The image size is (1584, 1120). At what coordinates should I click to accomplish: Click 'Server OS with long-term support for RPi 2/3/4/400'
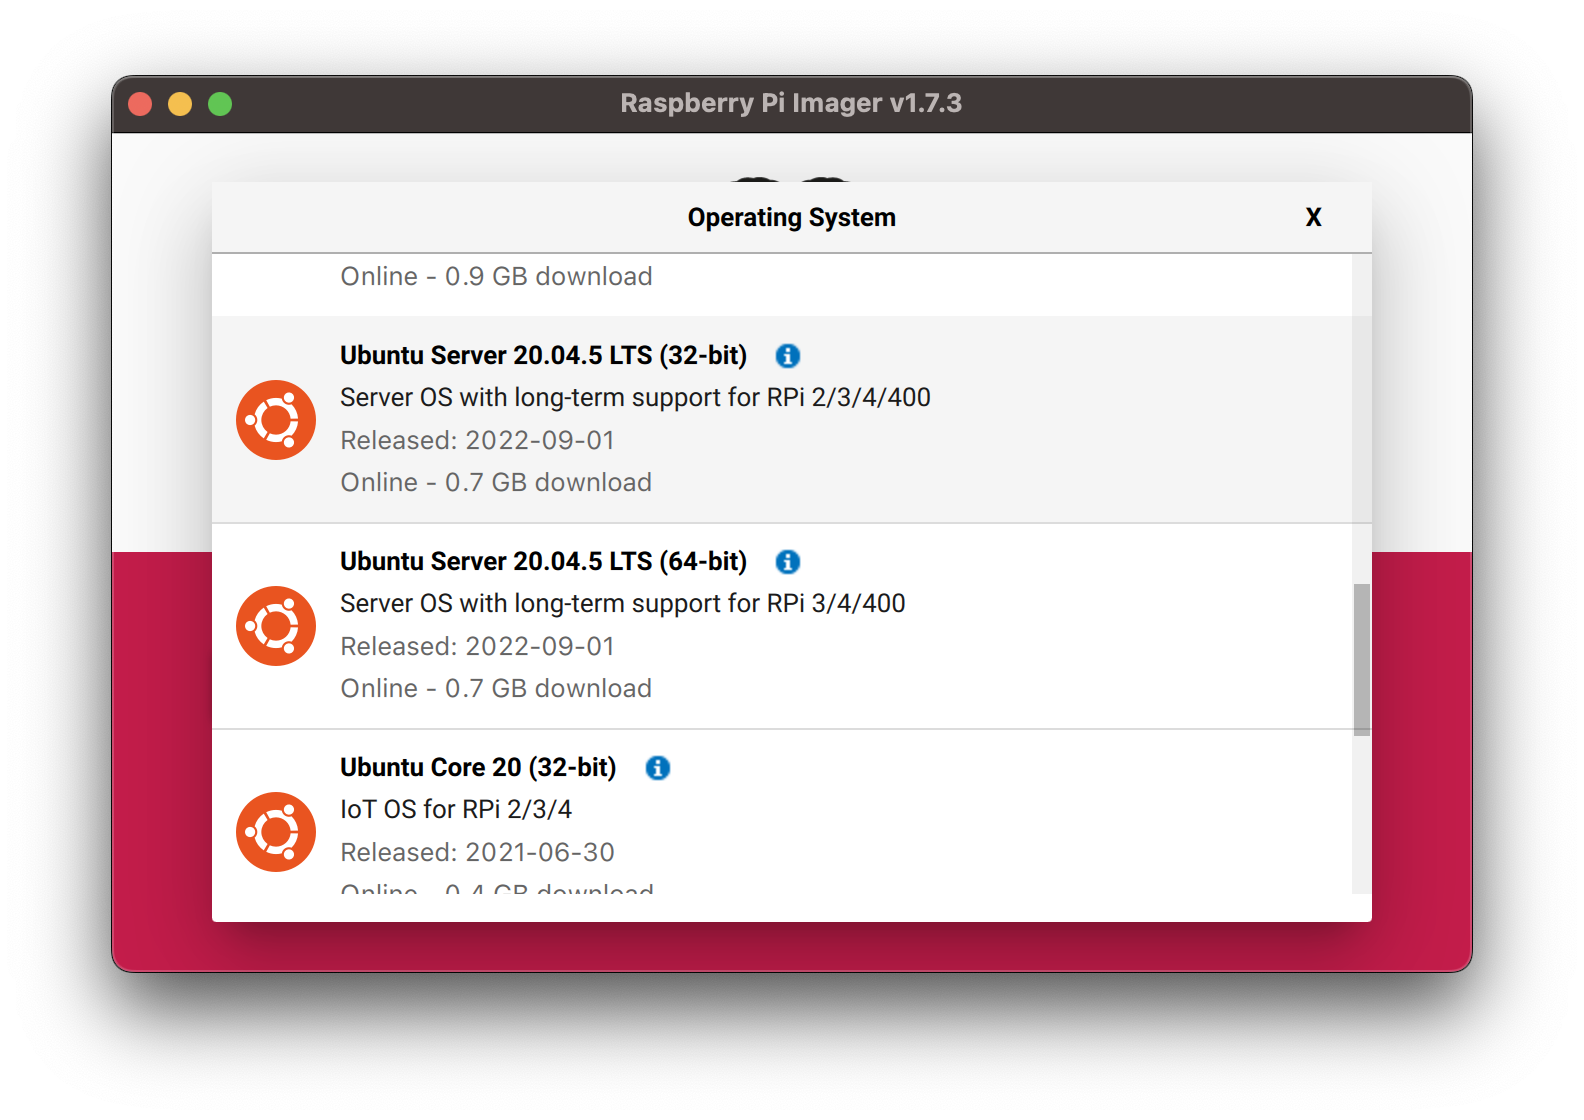coord(635,397)
